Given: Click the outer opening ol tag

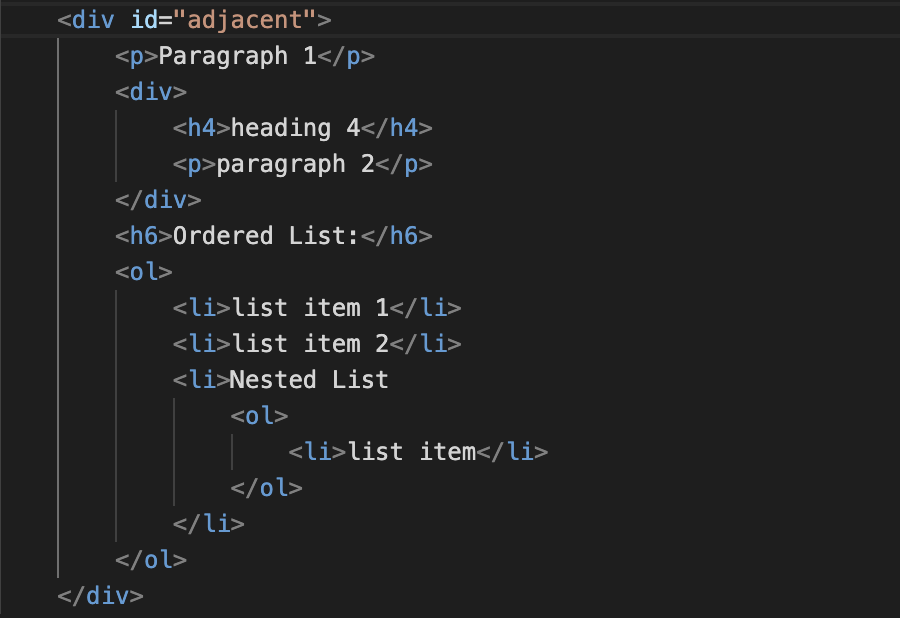Looking at the screenshot, I should click(143, 272).
